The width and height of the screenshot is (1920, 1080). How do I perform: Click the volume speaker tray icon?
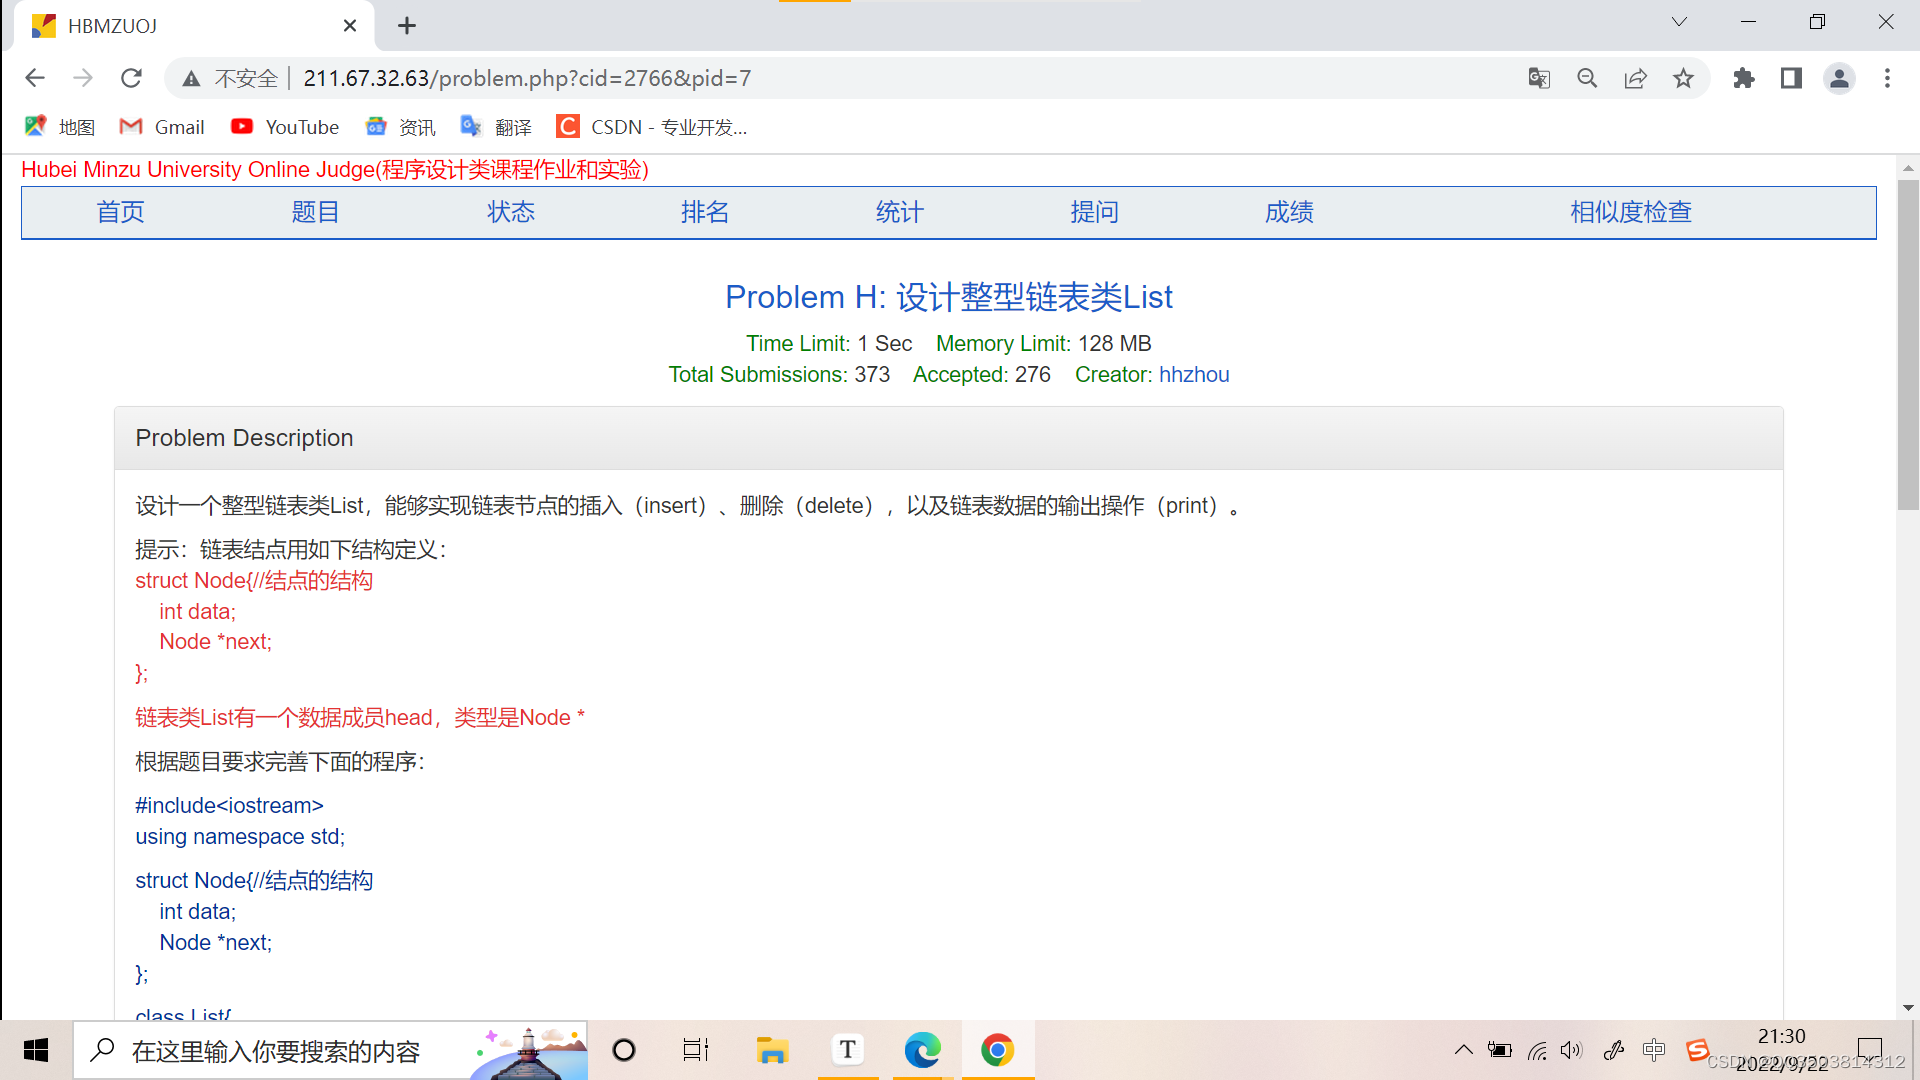pyautogui.click(x=1572, y=1050)
